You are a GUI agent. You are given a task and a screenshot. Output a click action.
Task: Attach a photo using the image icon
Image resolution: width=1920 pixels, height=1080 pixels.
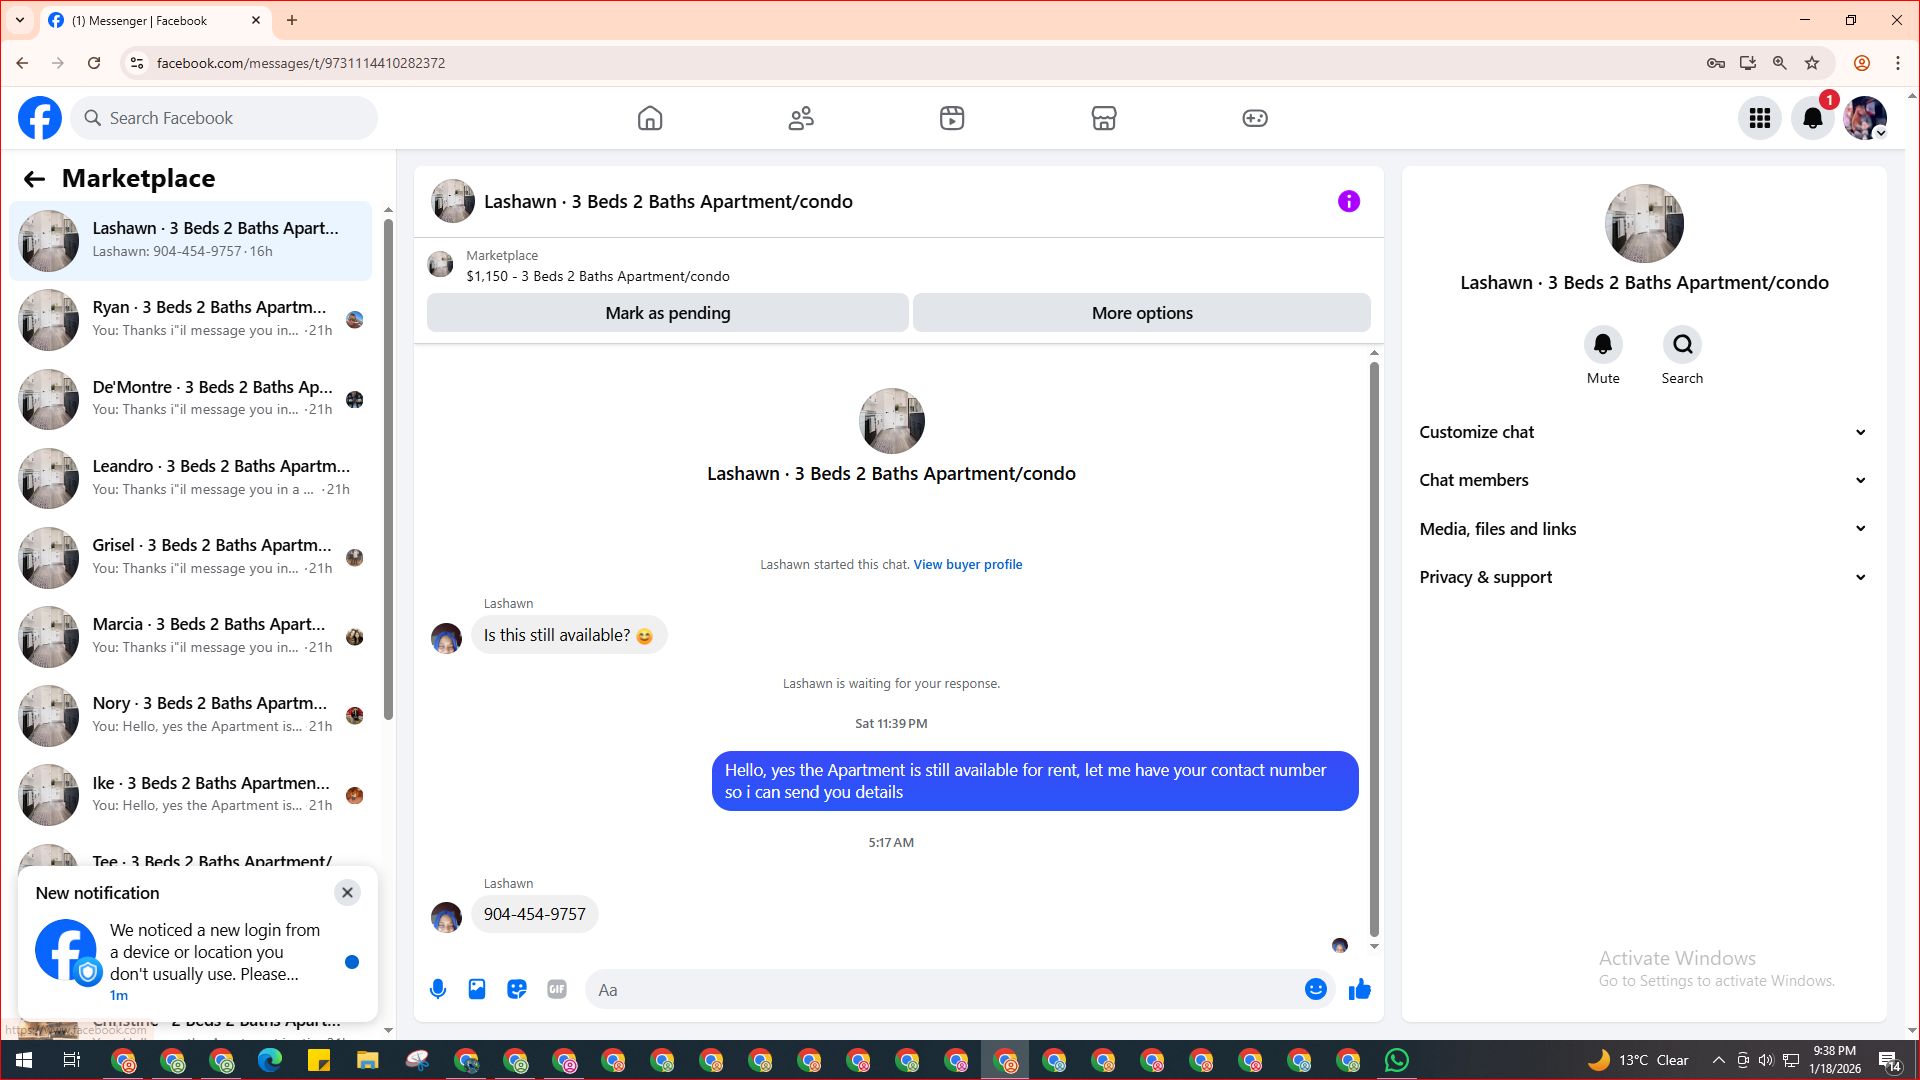(x=477, y=989)
